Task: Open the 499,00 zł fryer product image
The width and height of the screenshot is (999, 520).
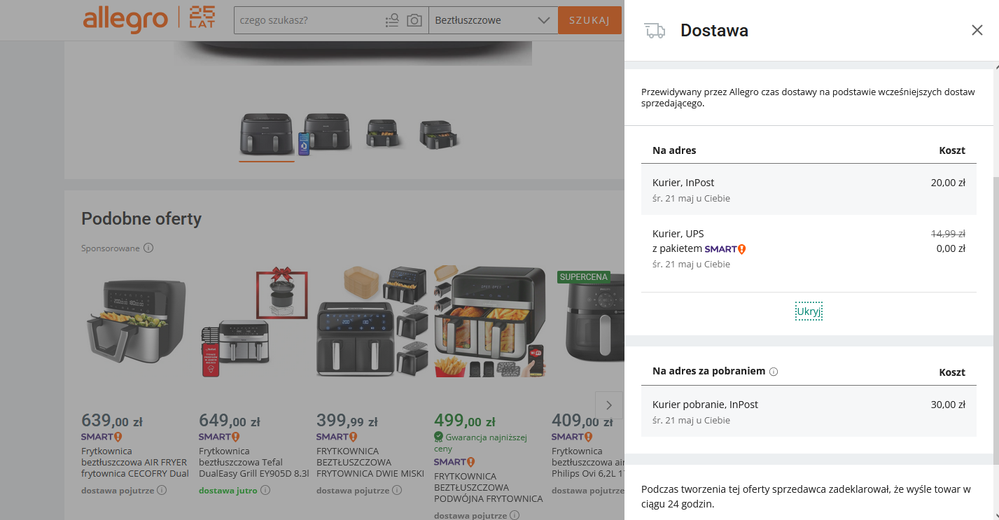Action: coord(489,322)
